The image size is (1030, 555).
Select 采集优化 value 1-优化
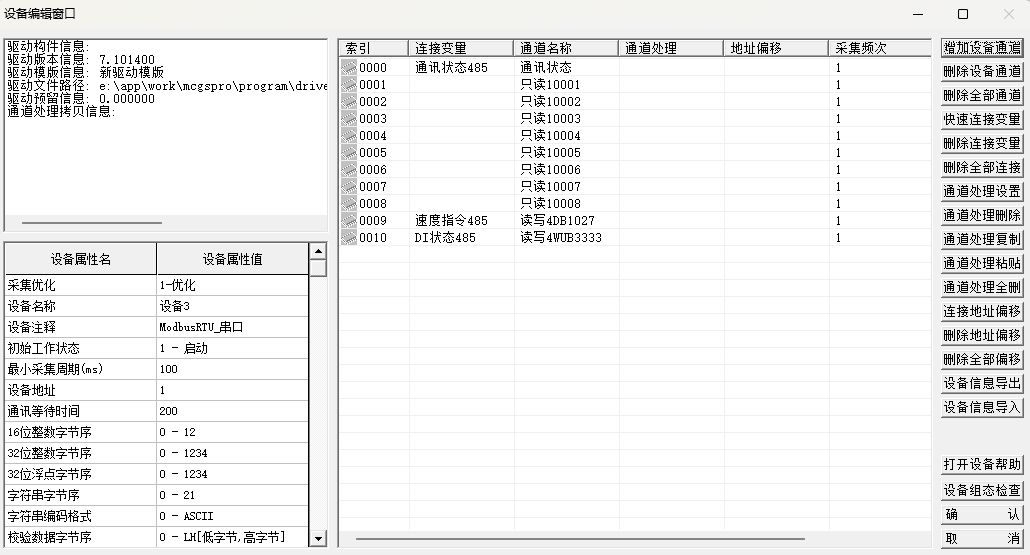232,285
